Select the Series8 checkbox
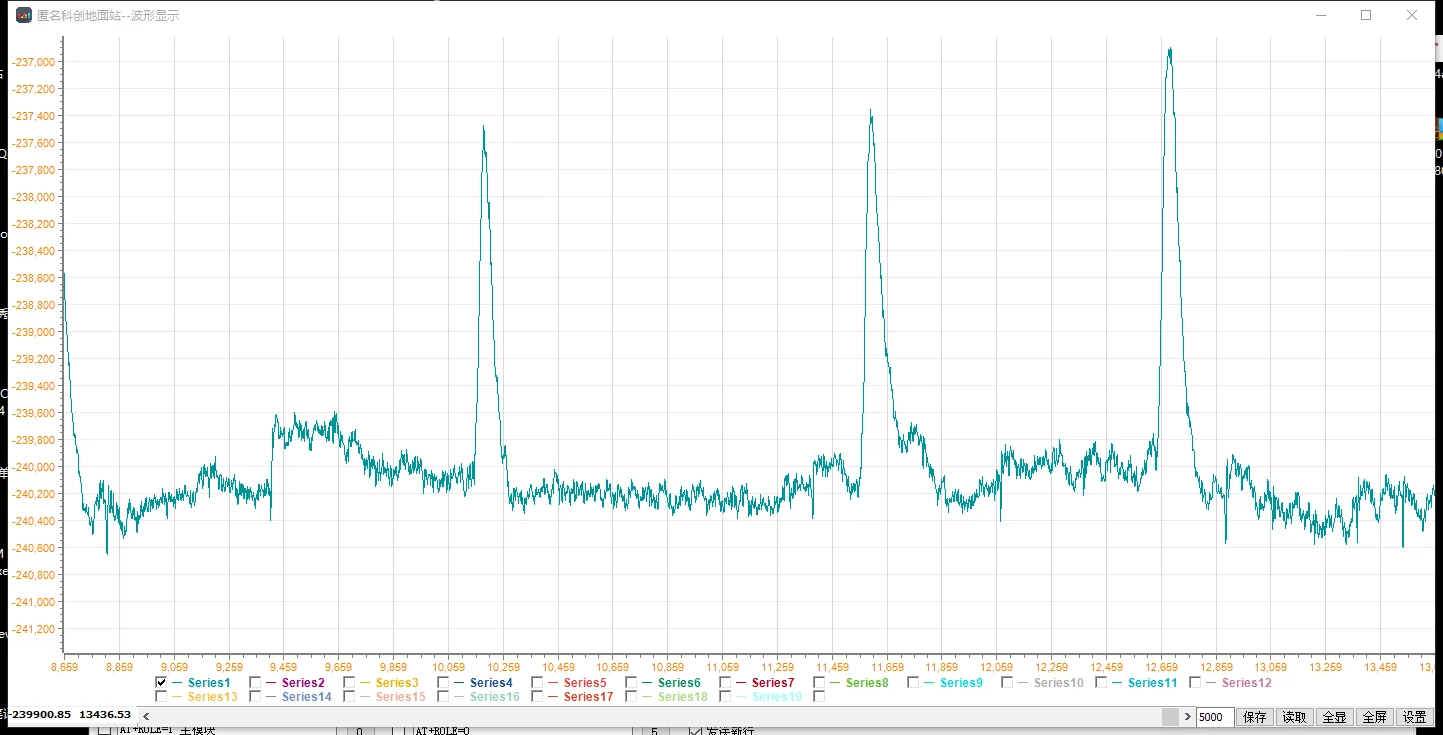 click(x=820, y=683)
